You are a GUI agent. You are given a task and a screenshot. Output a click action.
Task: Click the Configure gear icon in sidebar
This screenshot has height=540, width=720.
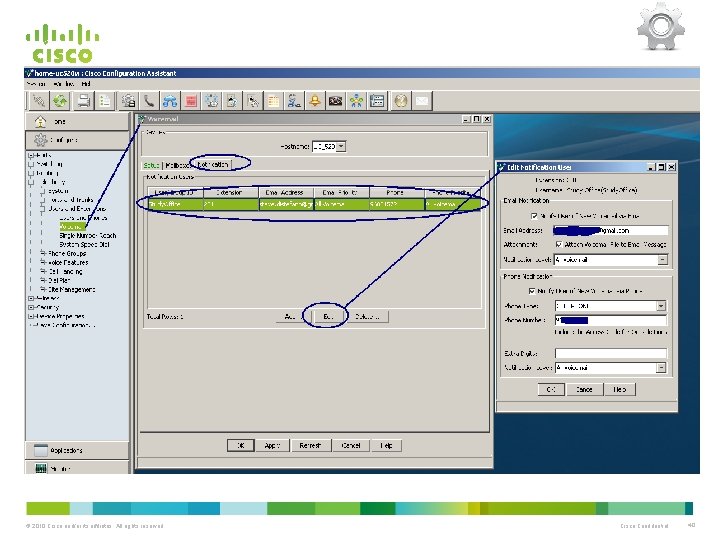40,140
